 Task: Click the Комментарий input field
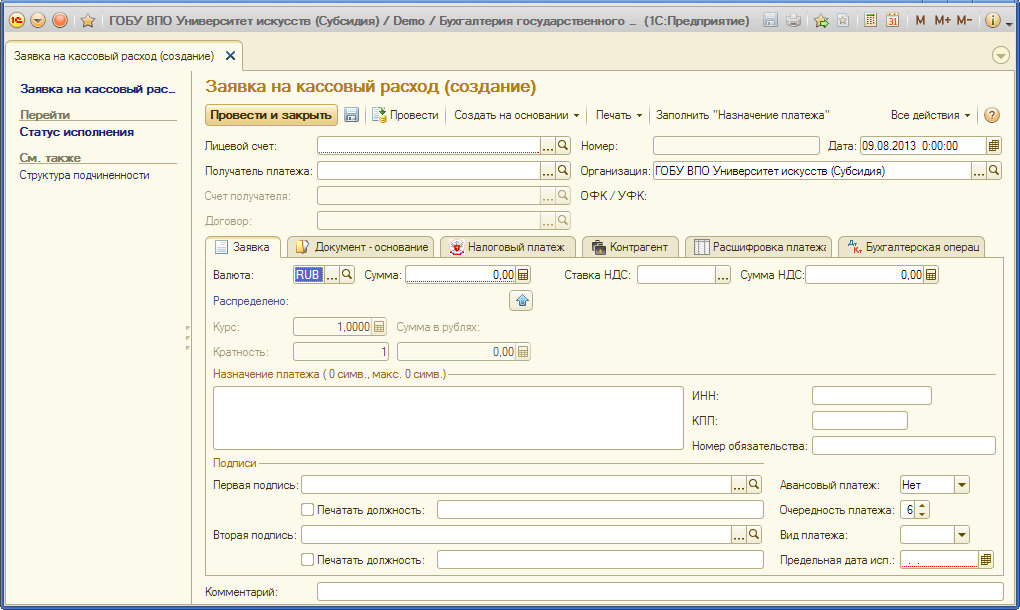tap(660, 592)
